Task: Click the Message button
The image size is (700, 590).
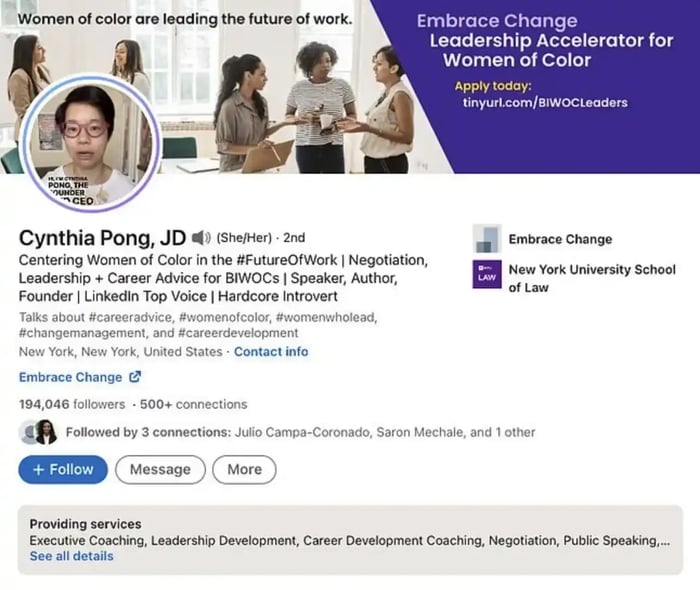Action: 160,469
